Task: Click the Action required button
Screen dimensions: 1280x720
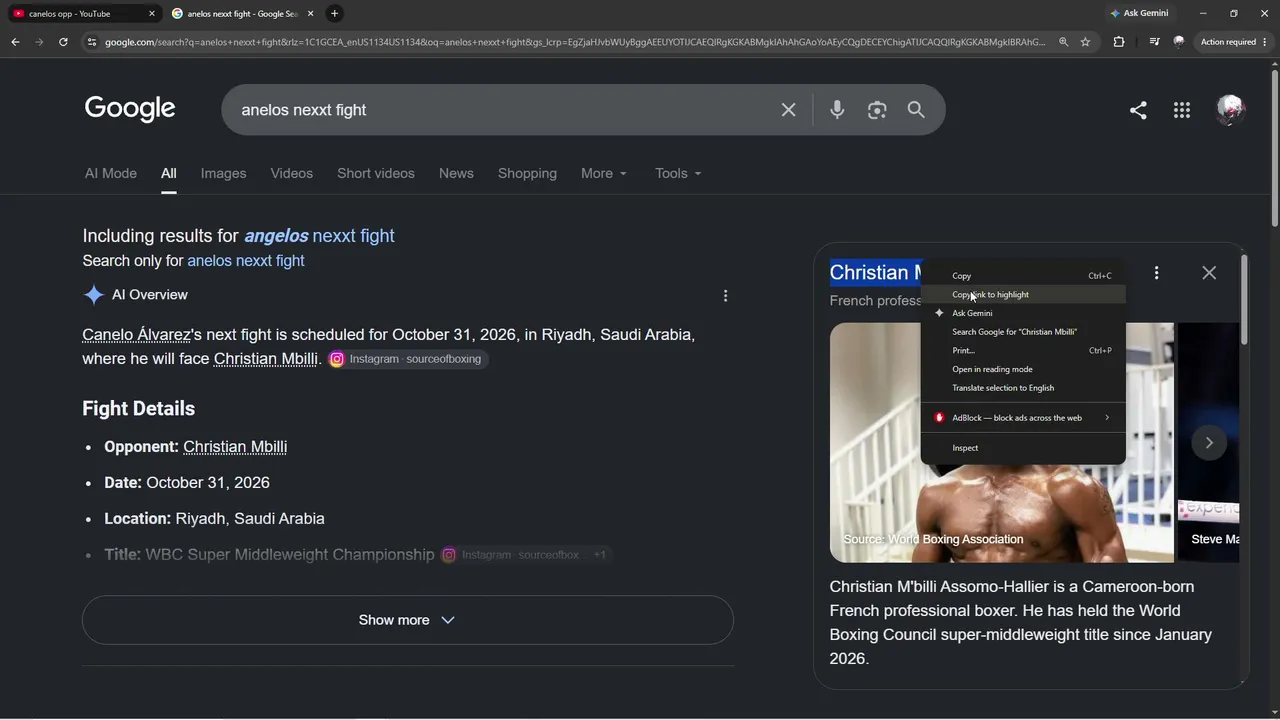Action: [x=1234, y=42]
